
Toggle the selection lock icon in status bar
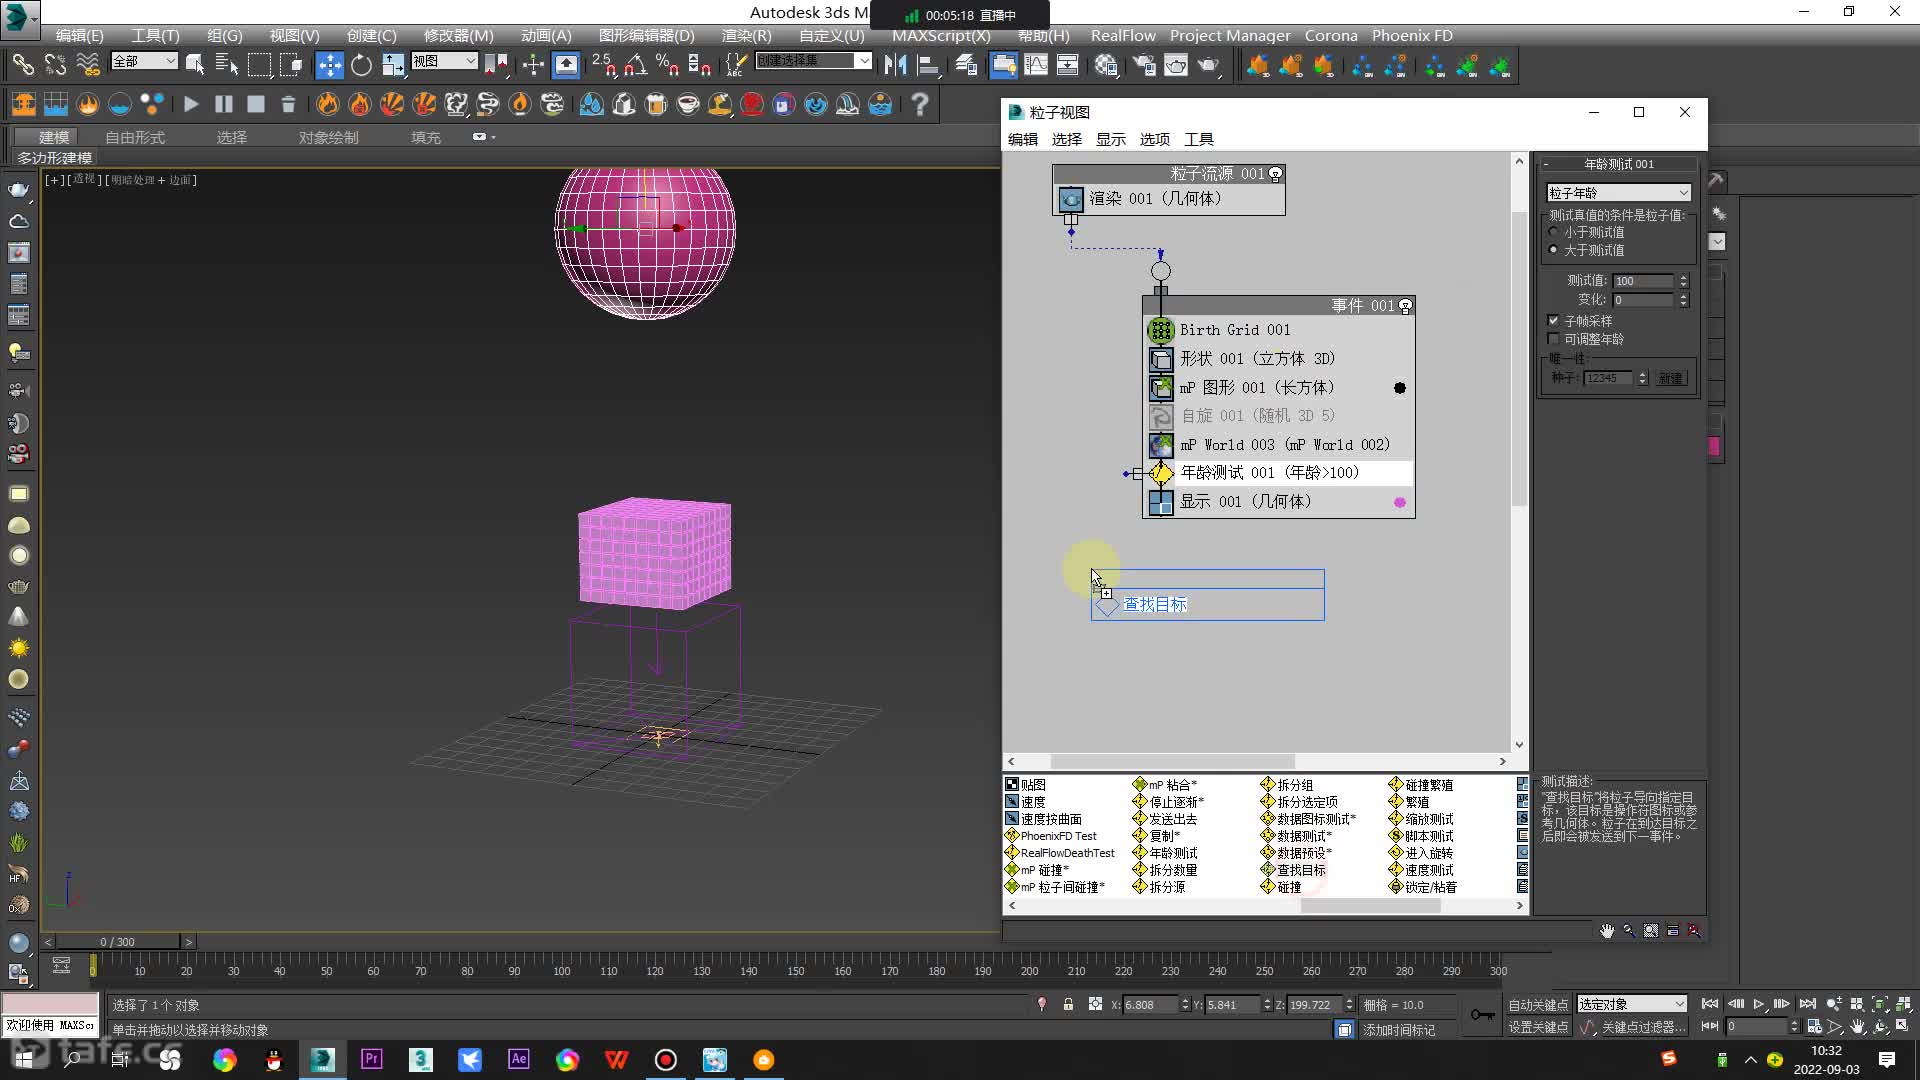click(x=1068, y=1005)
